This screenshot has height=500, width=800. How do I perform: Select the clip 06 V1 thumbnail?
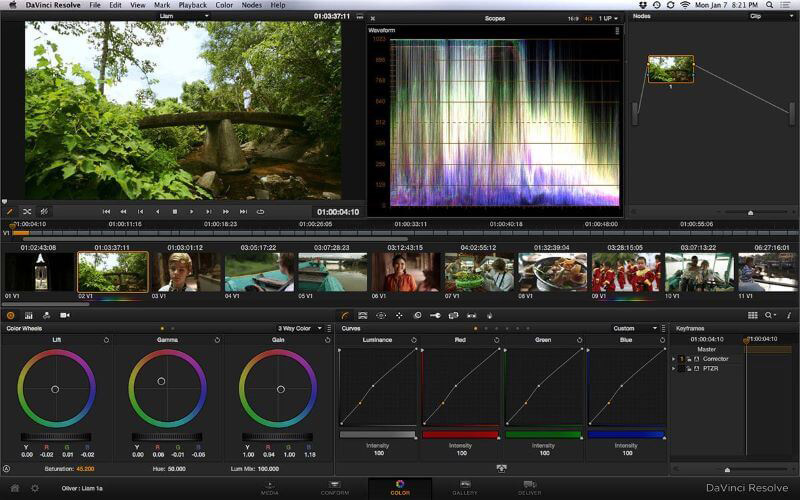coord(405,272)
